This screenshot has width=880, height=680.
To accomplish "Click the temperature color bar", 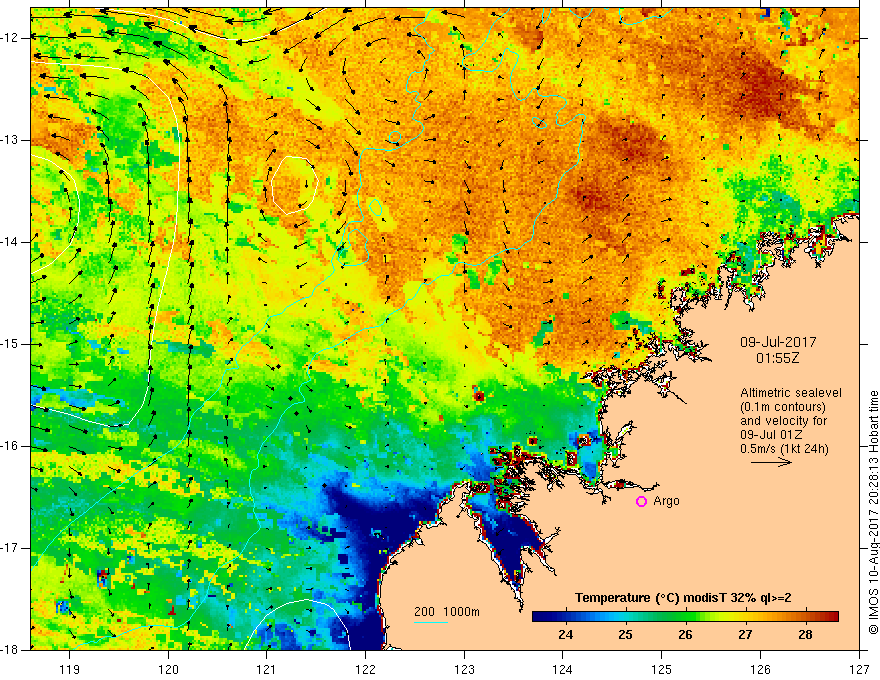I will tap(685, 617).
